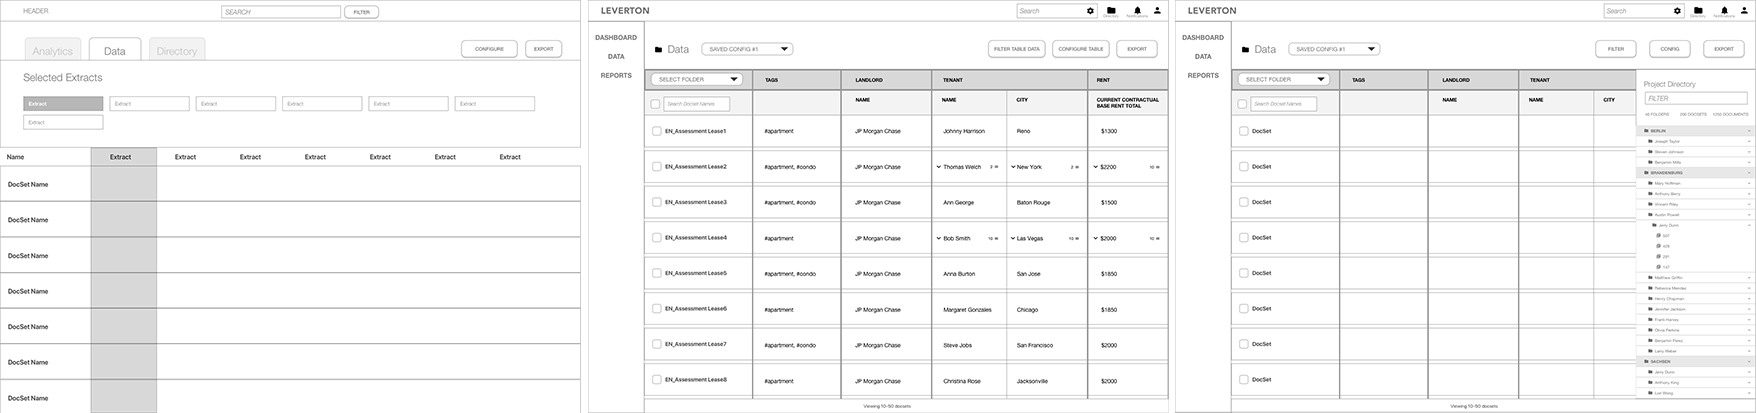Screen dimensions: 1756x413
Task: Expand the $2200 rent chevron
Action: click(1096, 167)
